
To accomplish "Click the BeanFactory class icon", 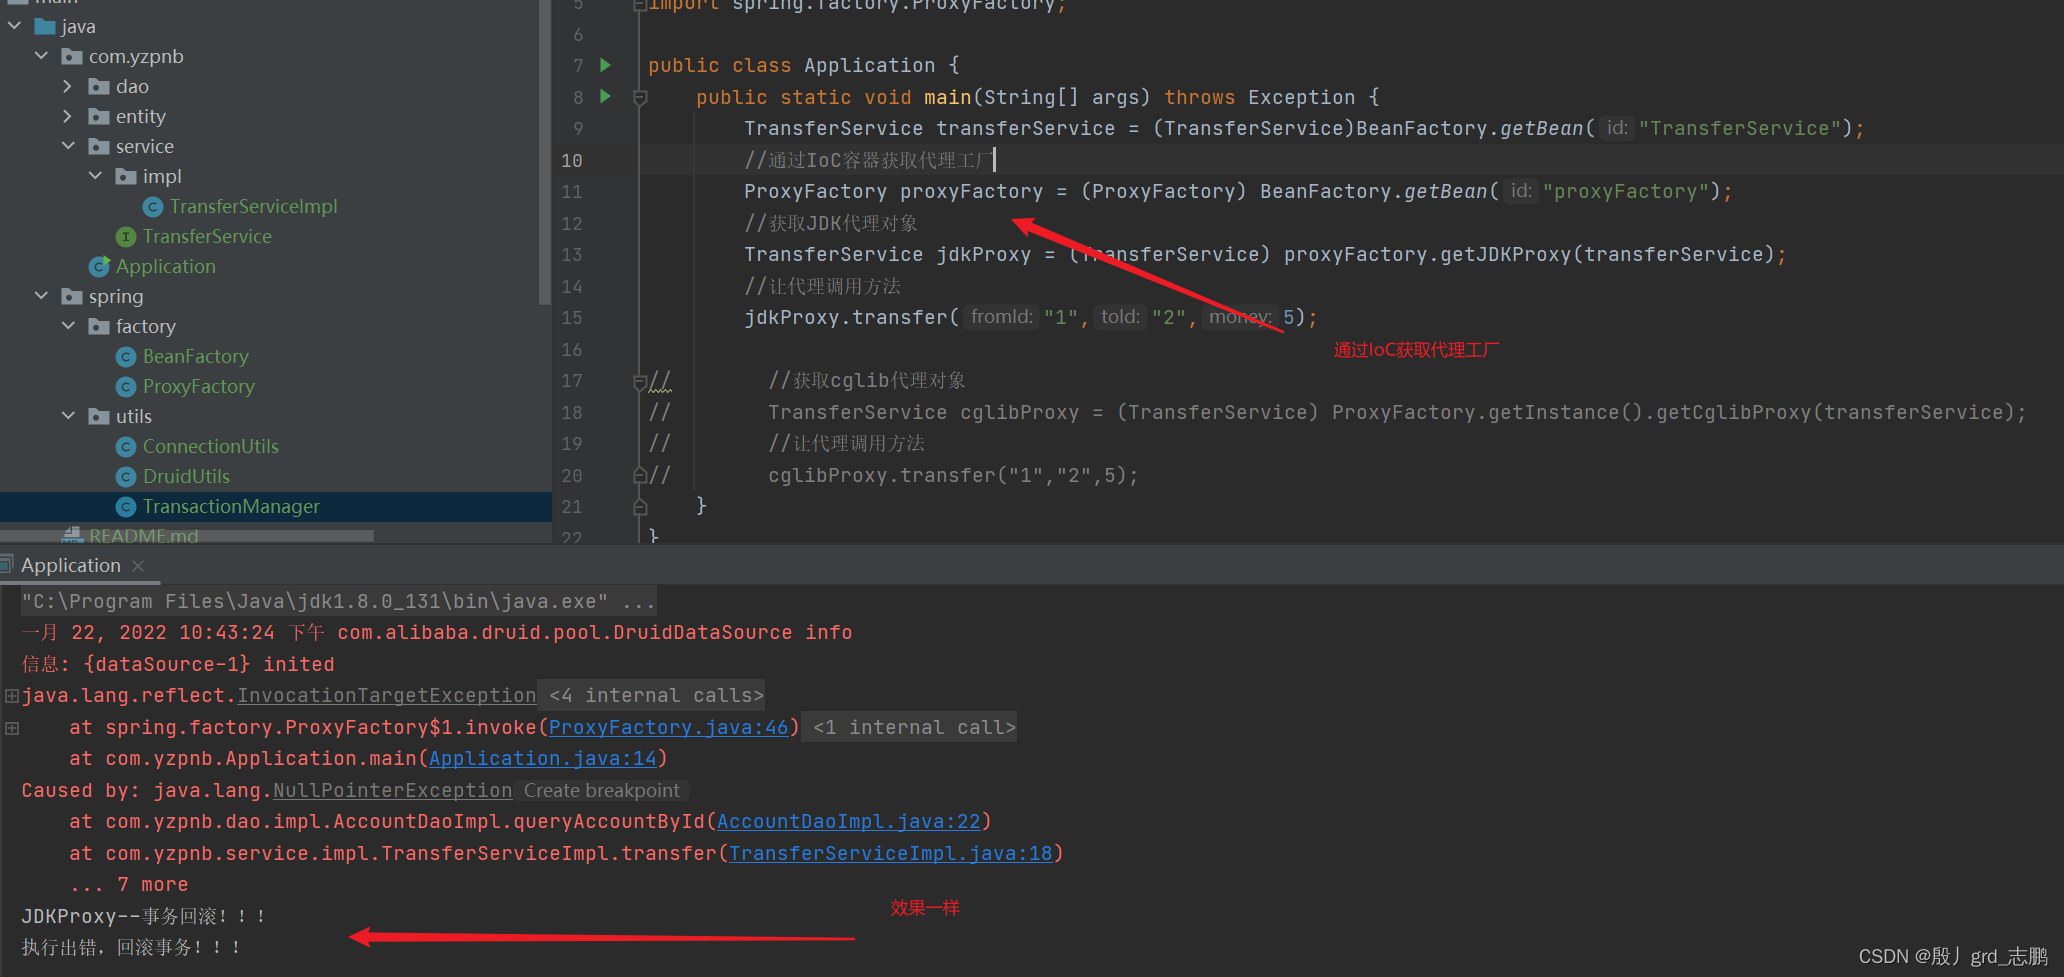I will click(126, 356).
